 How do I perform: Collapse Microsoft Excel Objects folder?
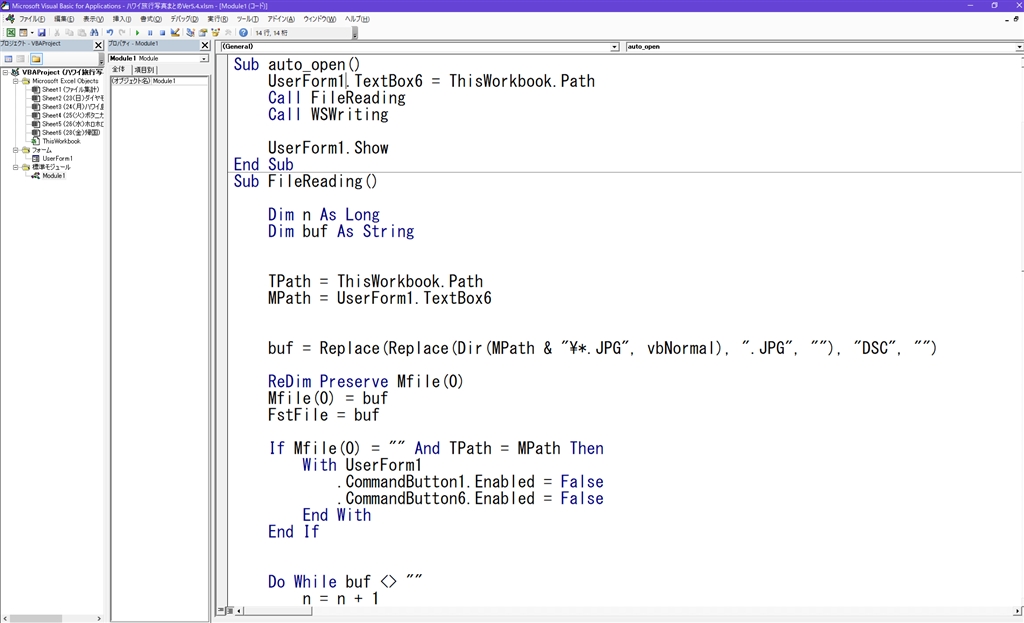pos(16,81)
